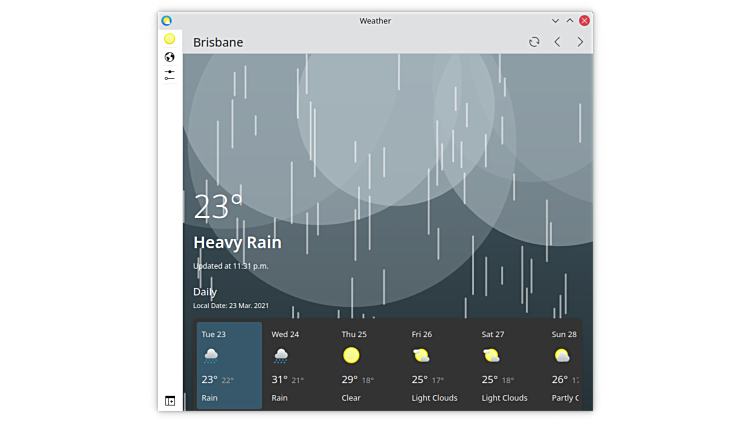Click the Heavy Rain condition label
Screen dimensions: 752x423
click(237, 243)
